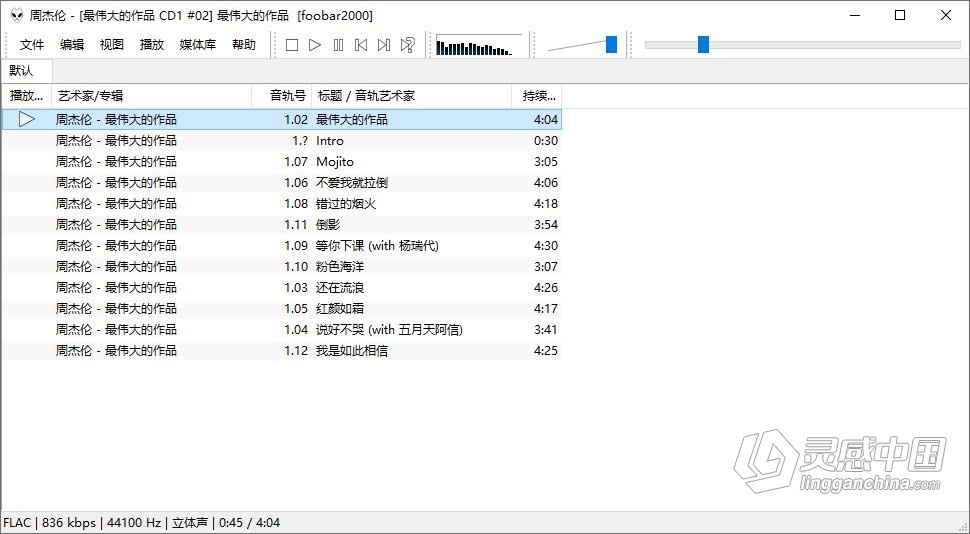Click the status bar playback info
Viewport: 970px width, 534px height.
(142, 523)
